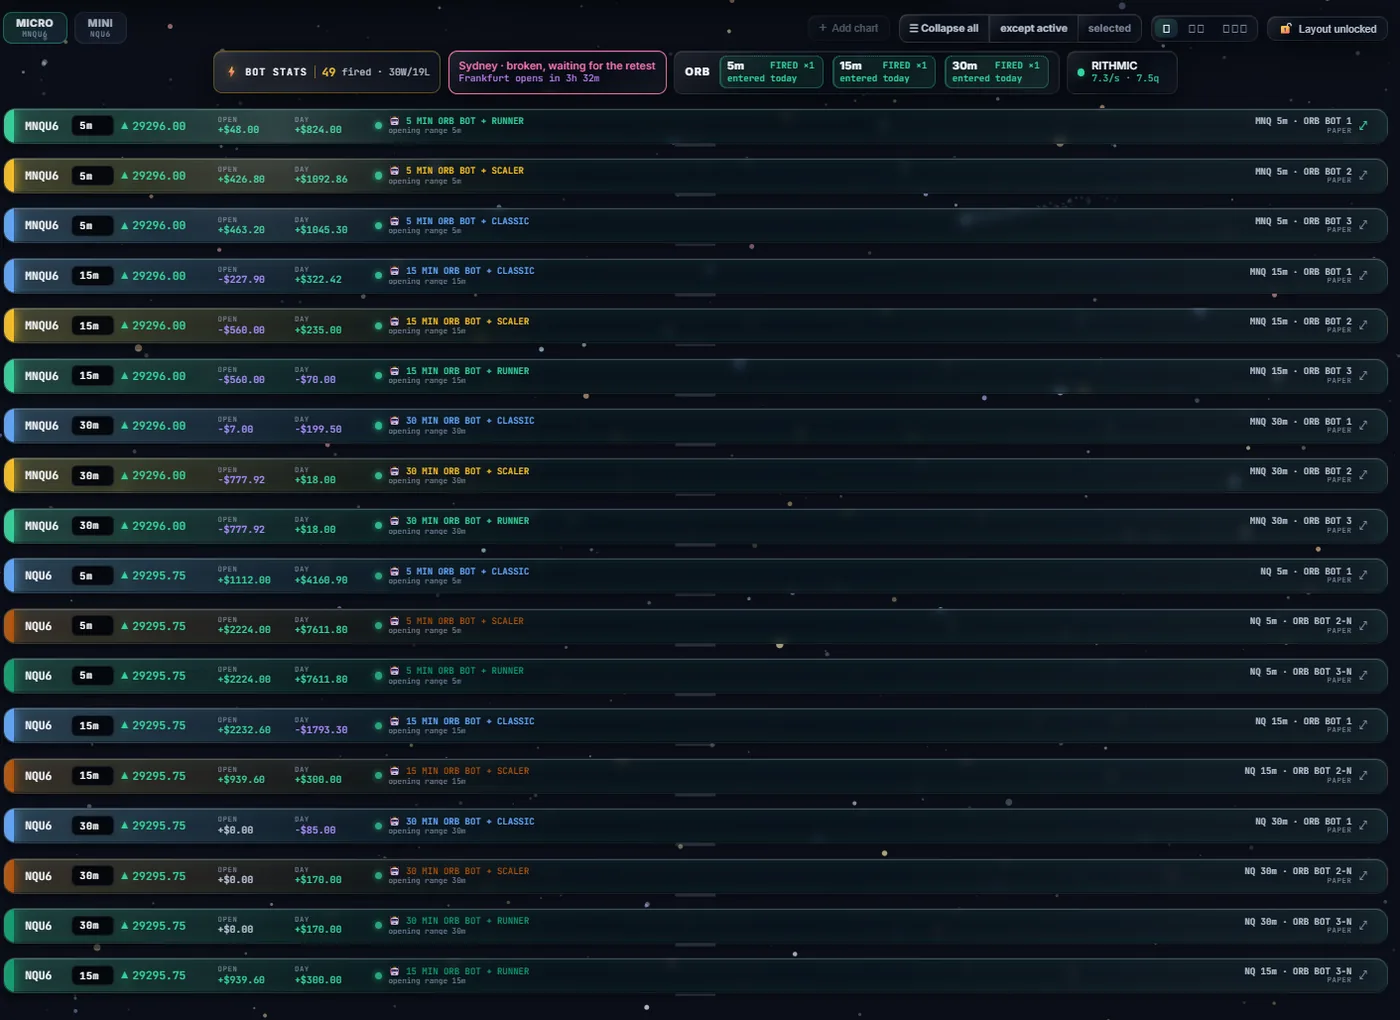Toggle status dot of MNQU6 5 MIN + SCALER
The height and width of the screenshot is (1020, 1400).
click(378, 176)
